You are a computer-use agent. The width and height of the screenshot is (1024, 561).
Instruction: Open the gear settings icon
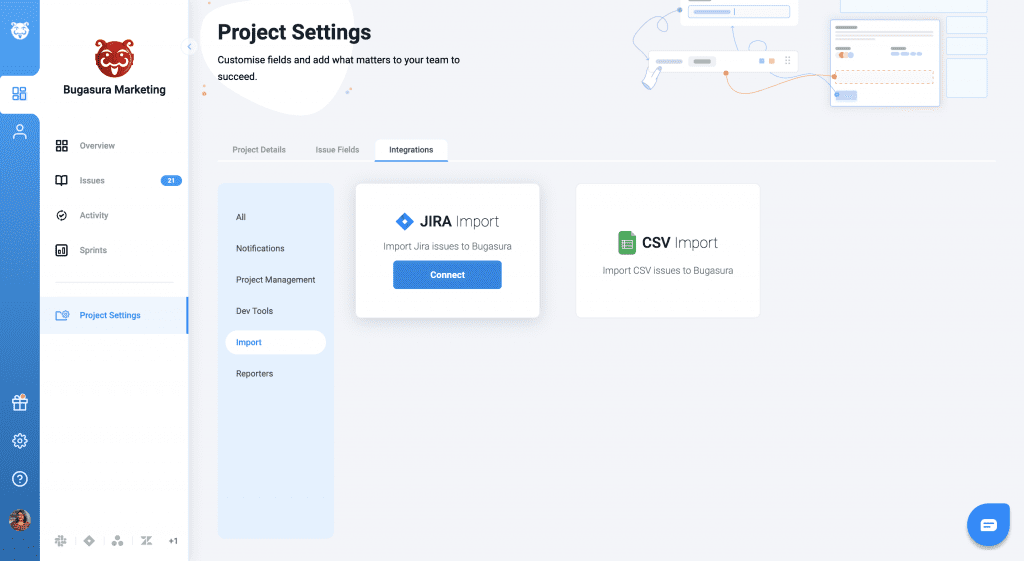(x=20, y=441)
